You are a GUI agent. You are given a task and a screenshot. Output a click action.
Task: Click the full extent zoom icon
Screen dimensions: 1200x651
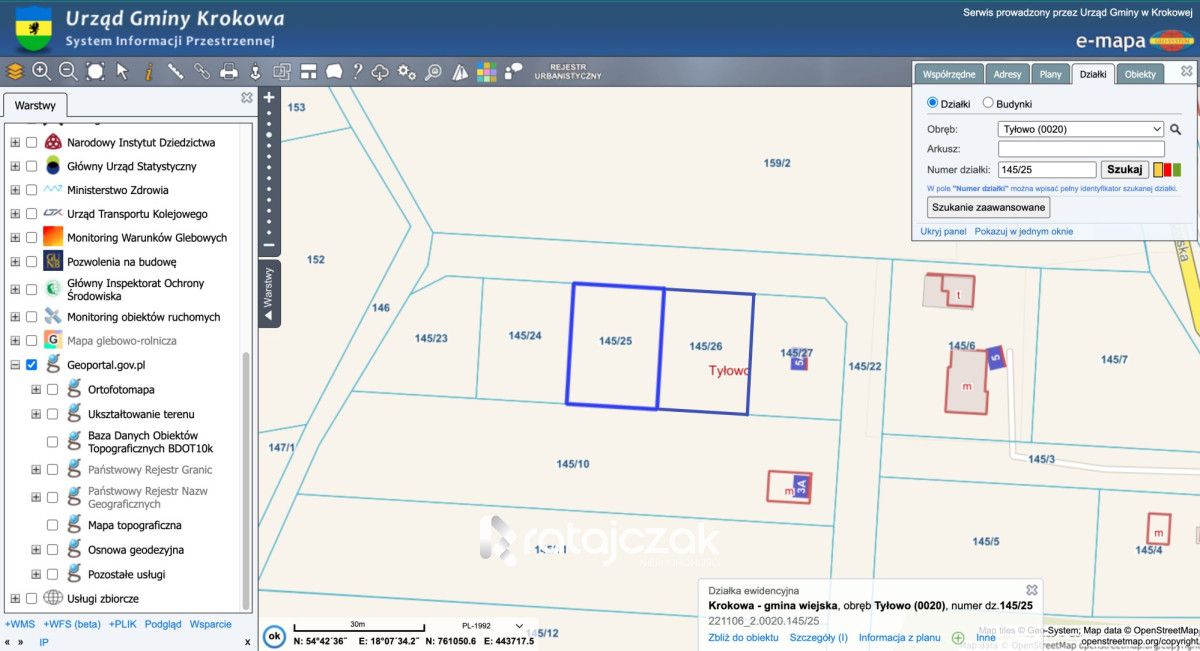pos(95,71)
